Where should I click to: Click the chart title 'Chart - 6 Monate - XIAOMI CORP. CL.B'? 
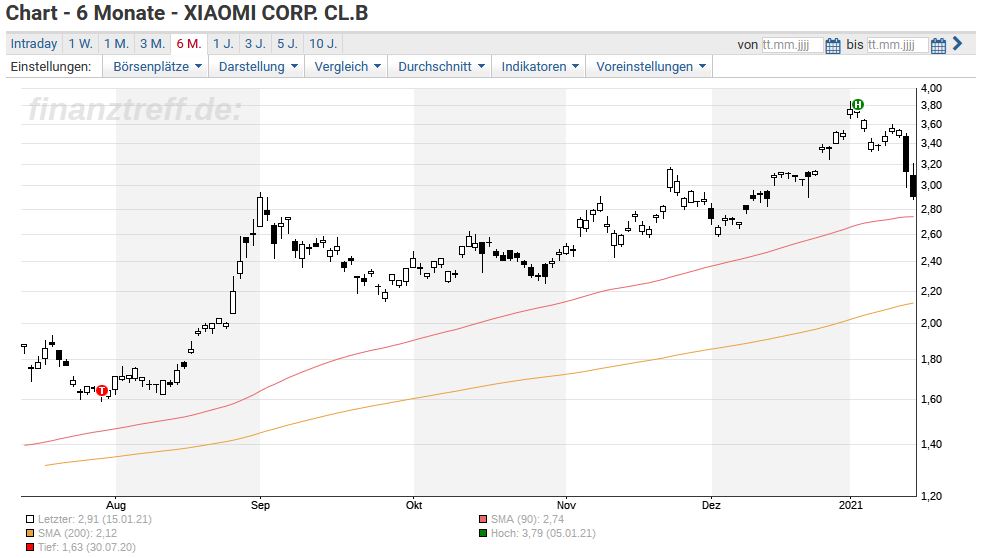pos(186,13)
